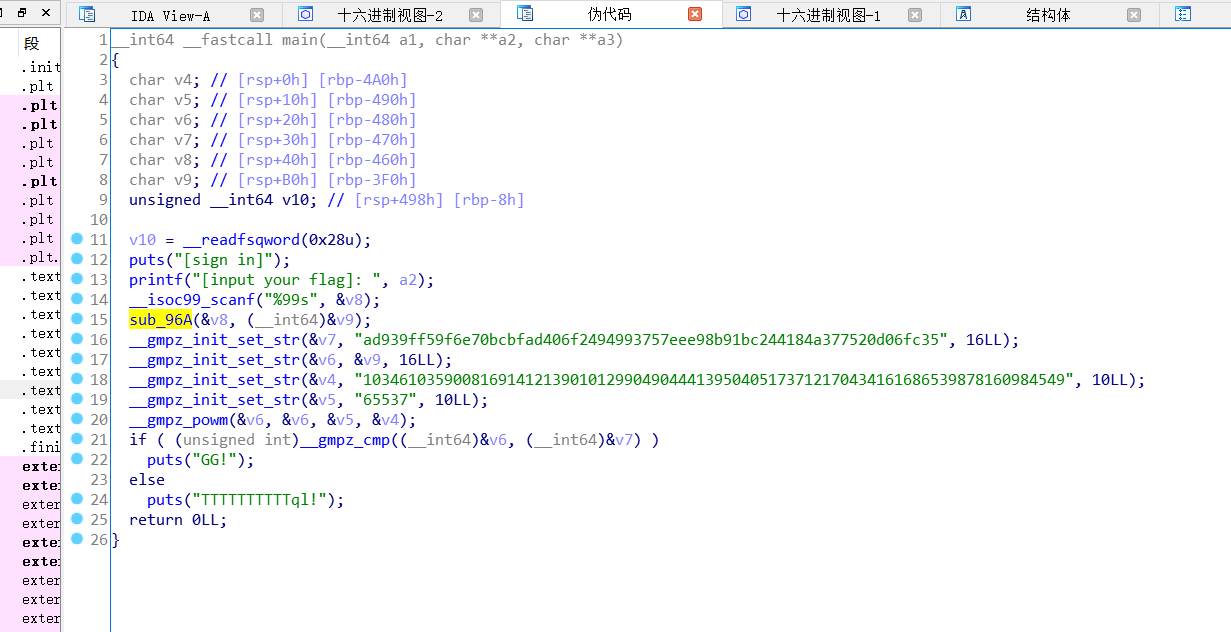The image size is (1231, 632).
Task: Toggle breakpoint dot on line 15
Action: click(77, 320)
